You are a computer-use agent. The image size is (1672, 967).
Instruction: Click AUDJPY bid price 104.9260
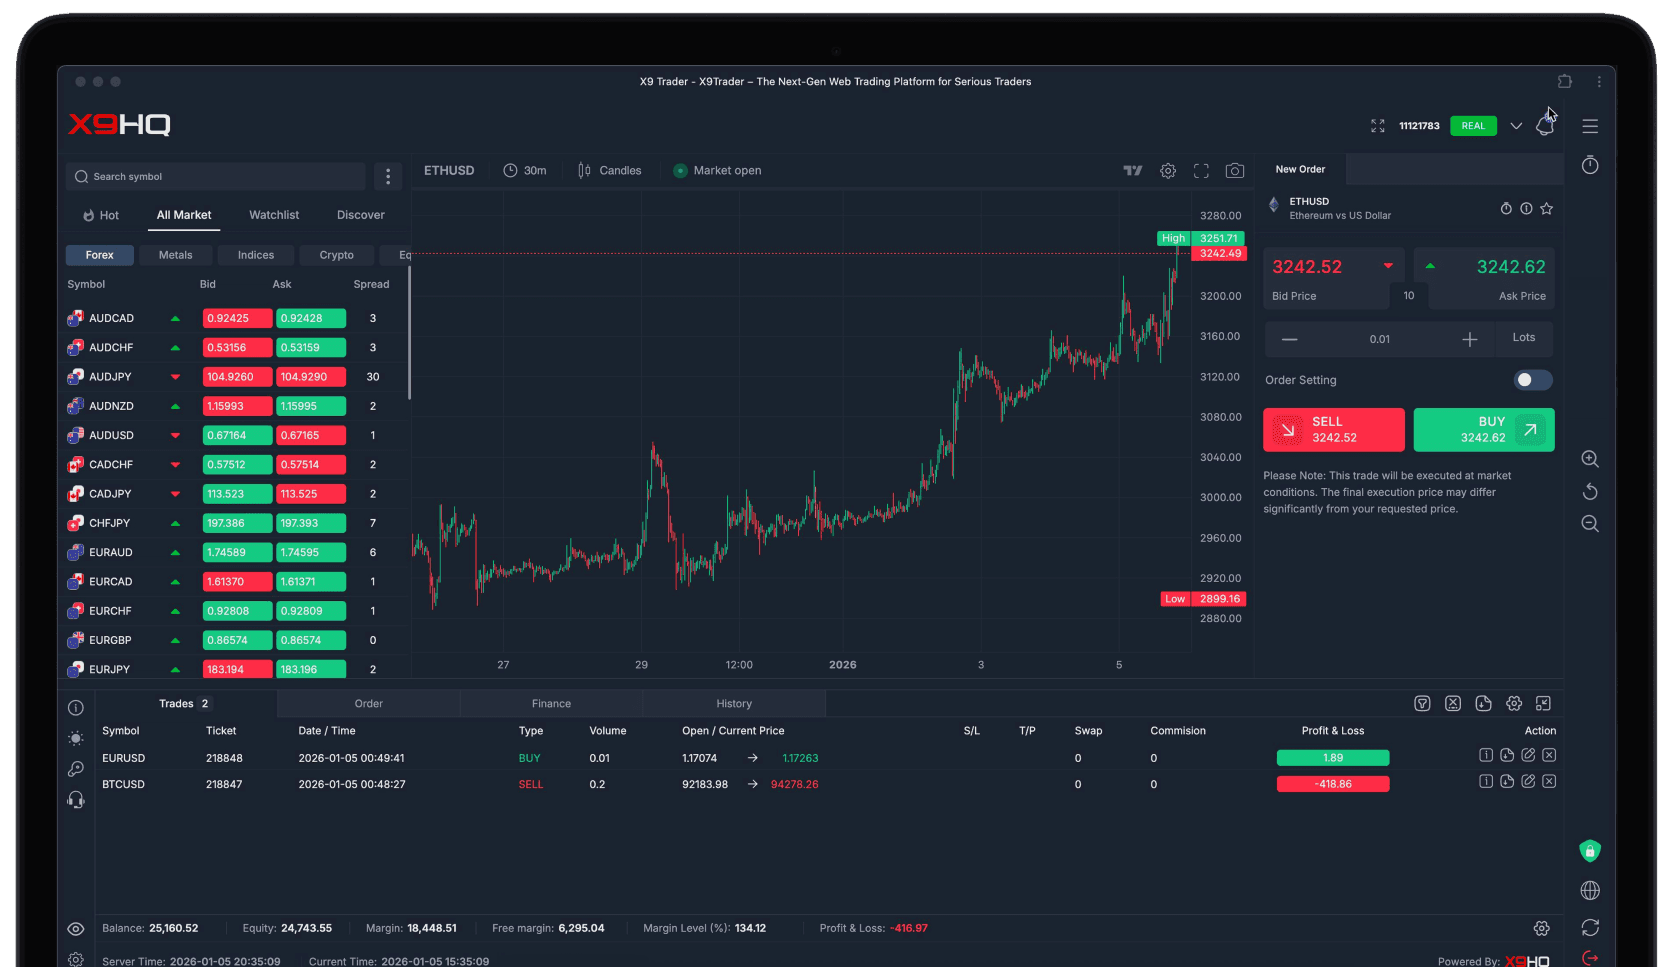click(x=237, y=377)
